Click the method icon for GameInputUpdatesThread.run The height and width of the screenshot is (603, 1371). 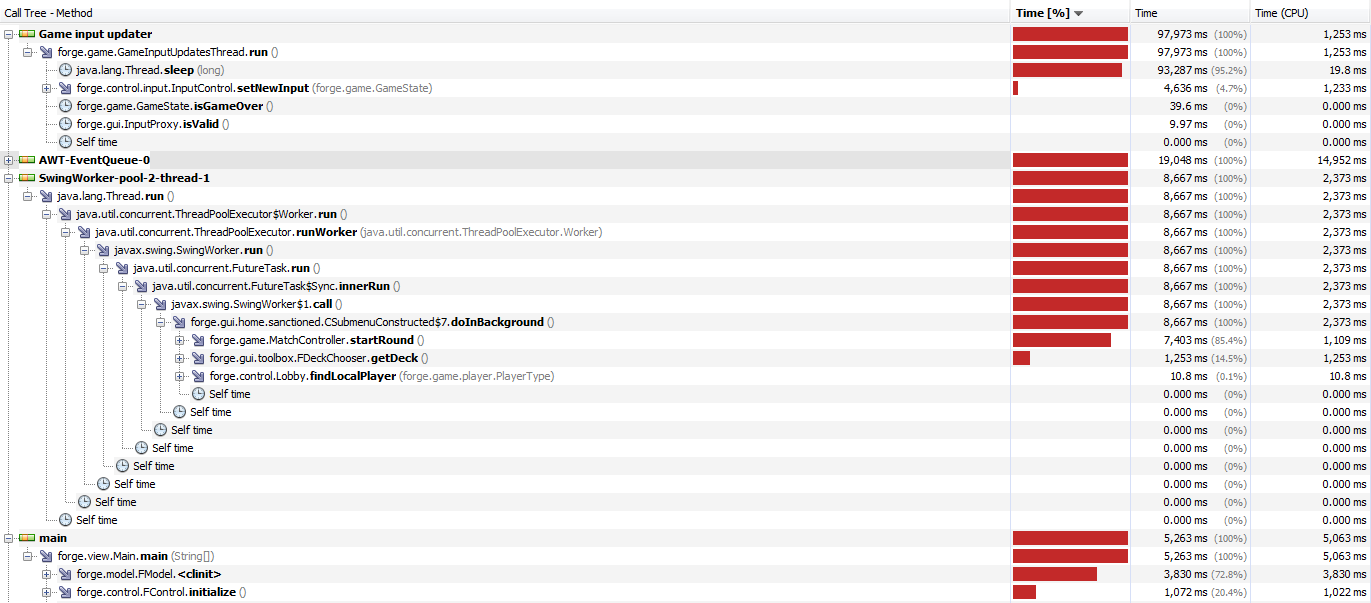click(46, 52)
